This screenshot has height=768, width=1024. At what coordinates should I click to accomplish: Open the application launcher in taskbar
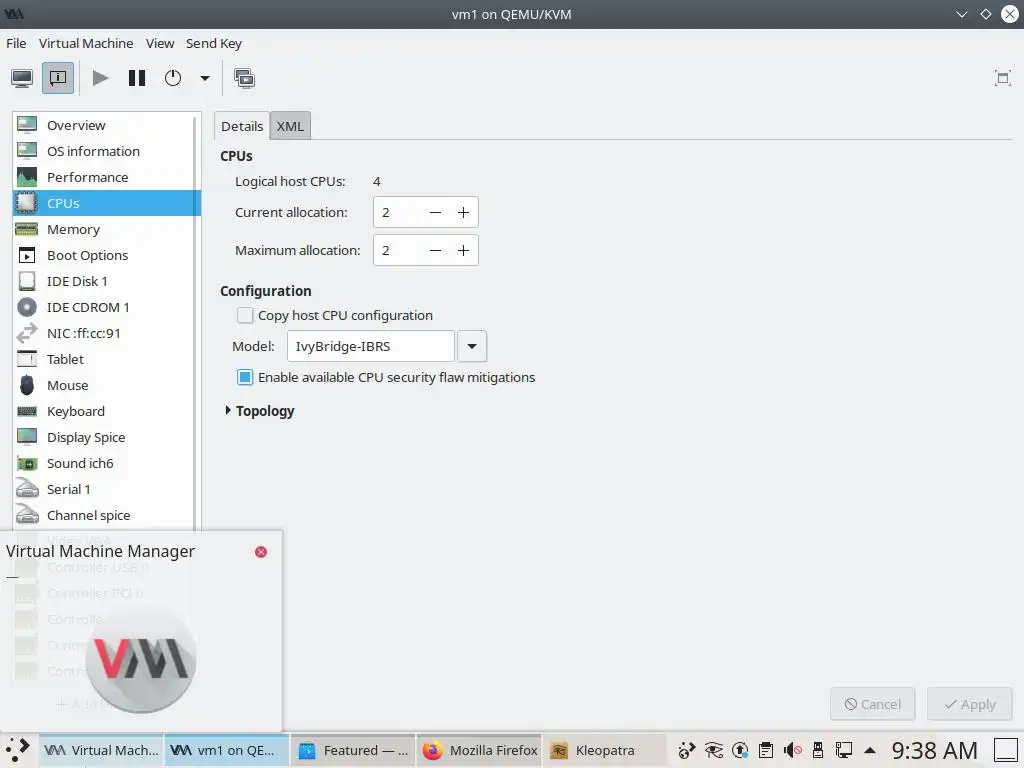[18, 750]
